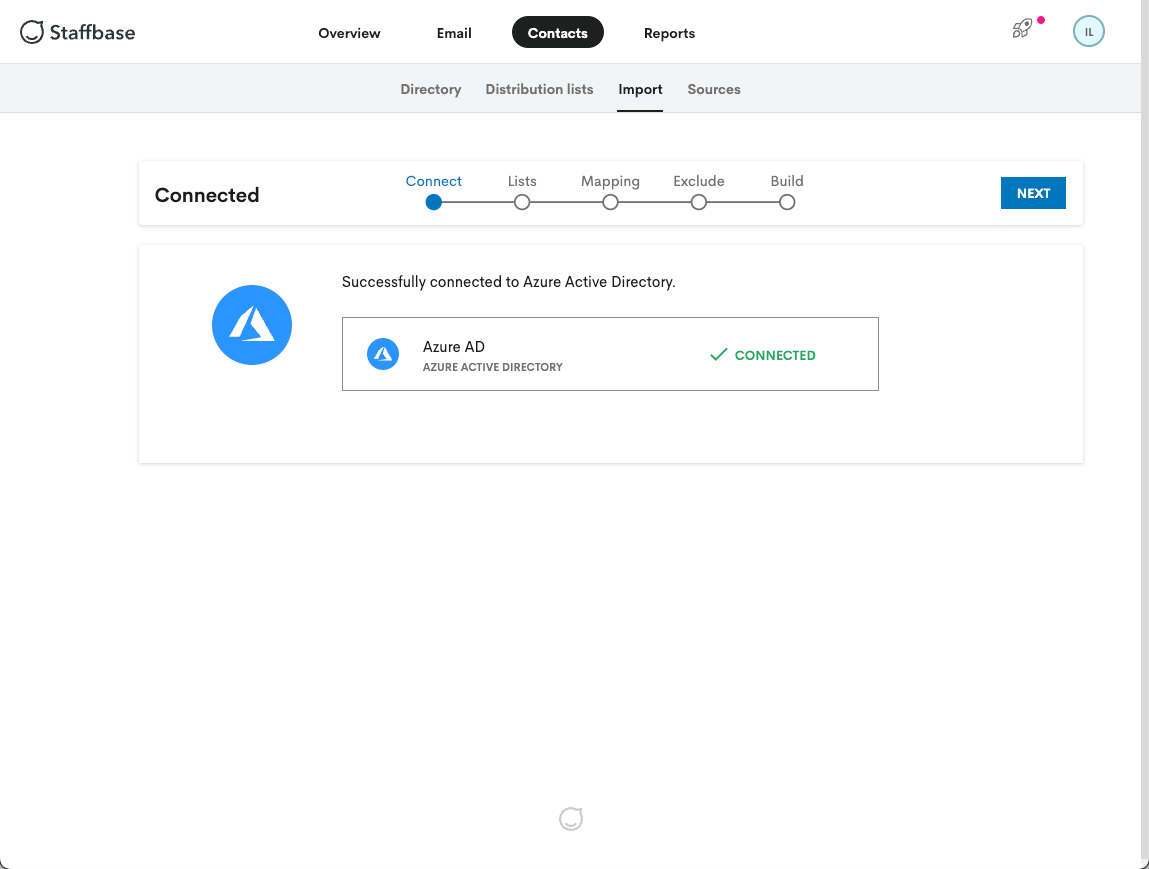Screen dimensions: 1149x869
Task: Jump to the Exclude step circle
Action: tap(699, 202)
